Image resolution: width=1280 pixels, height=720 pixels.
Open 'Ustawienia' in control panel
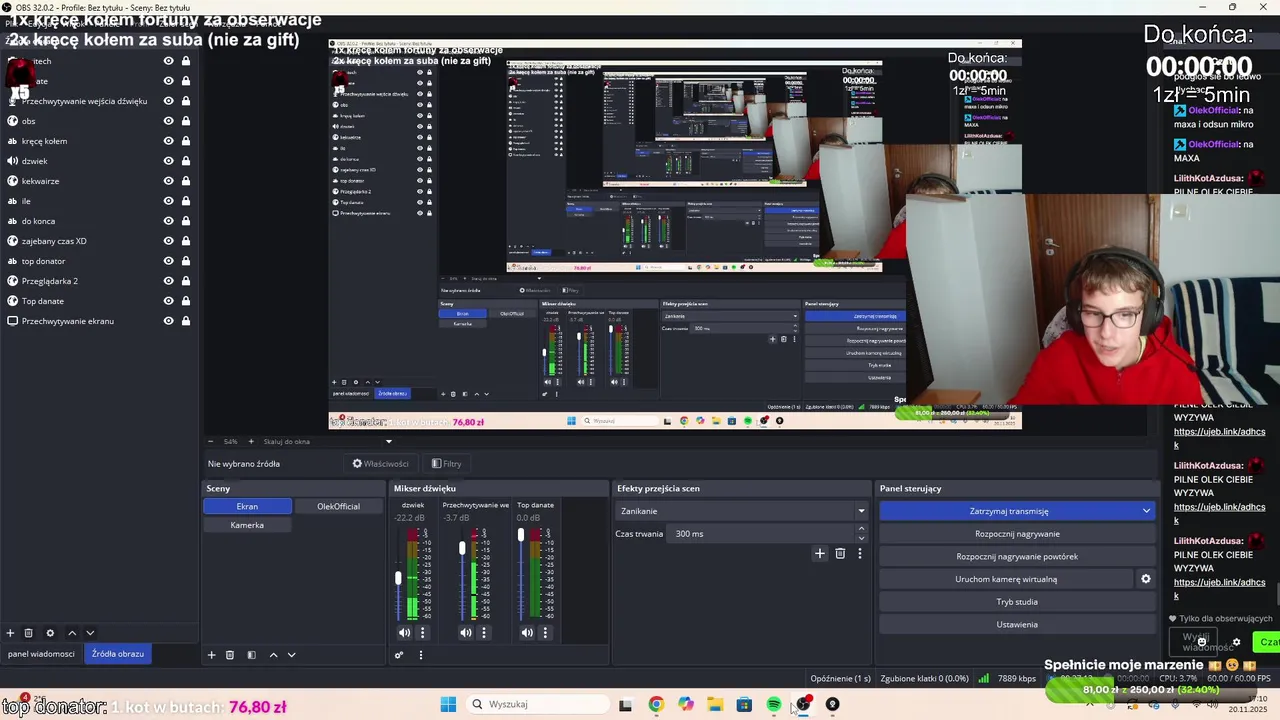(x=1017, y=624)
